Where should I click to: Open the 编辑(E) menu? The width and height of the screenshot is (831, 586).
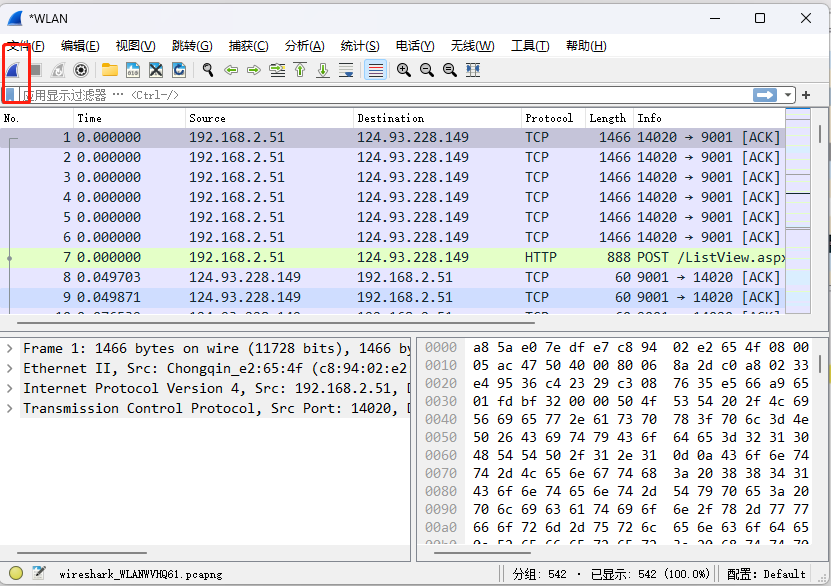pyautogui.click(x=80, y=46)
